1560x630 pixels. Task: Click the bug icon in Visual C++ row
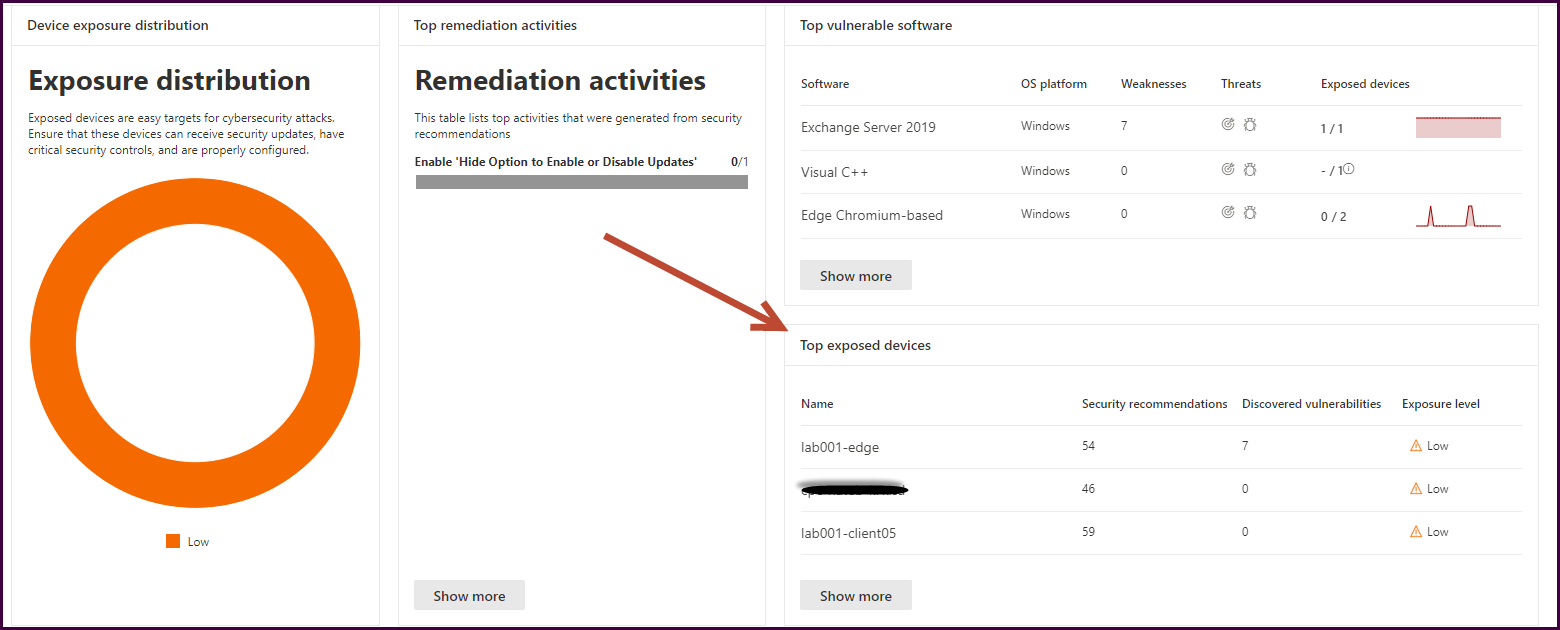pyautogui.click(x=1249, y=170)
